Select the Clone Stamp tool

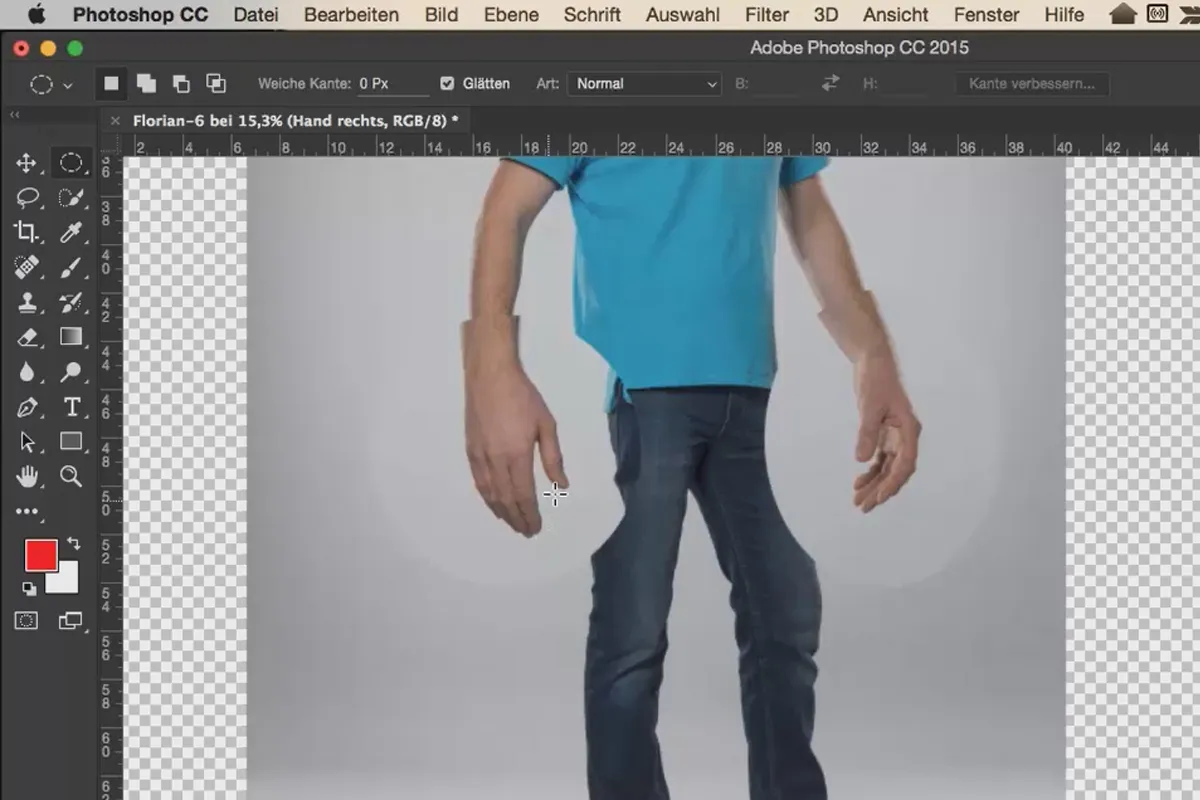[27, 302]
